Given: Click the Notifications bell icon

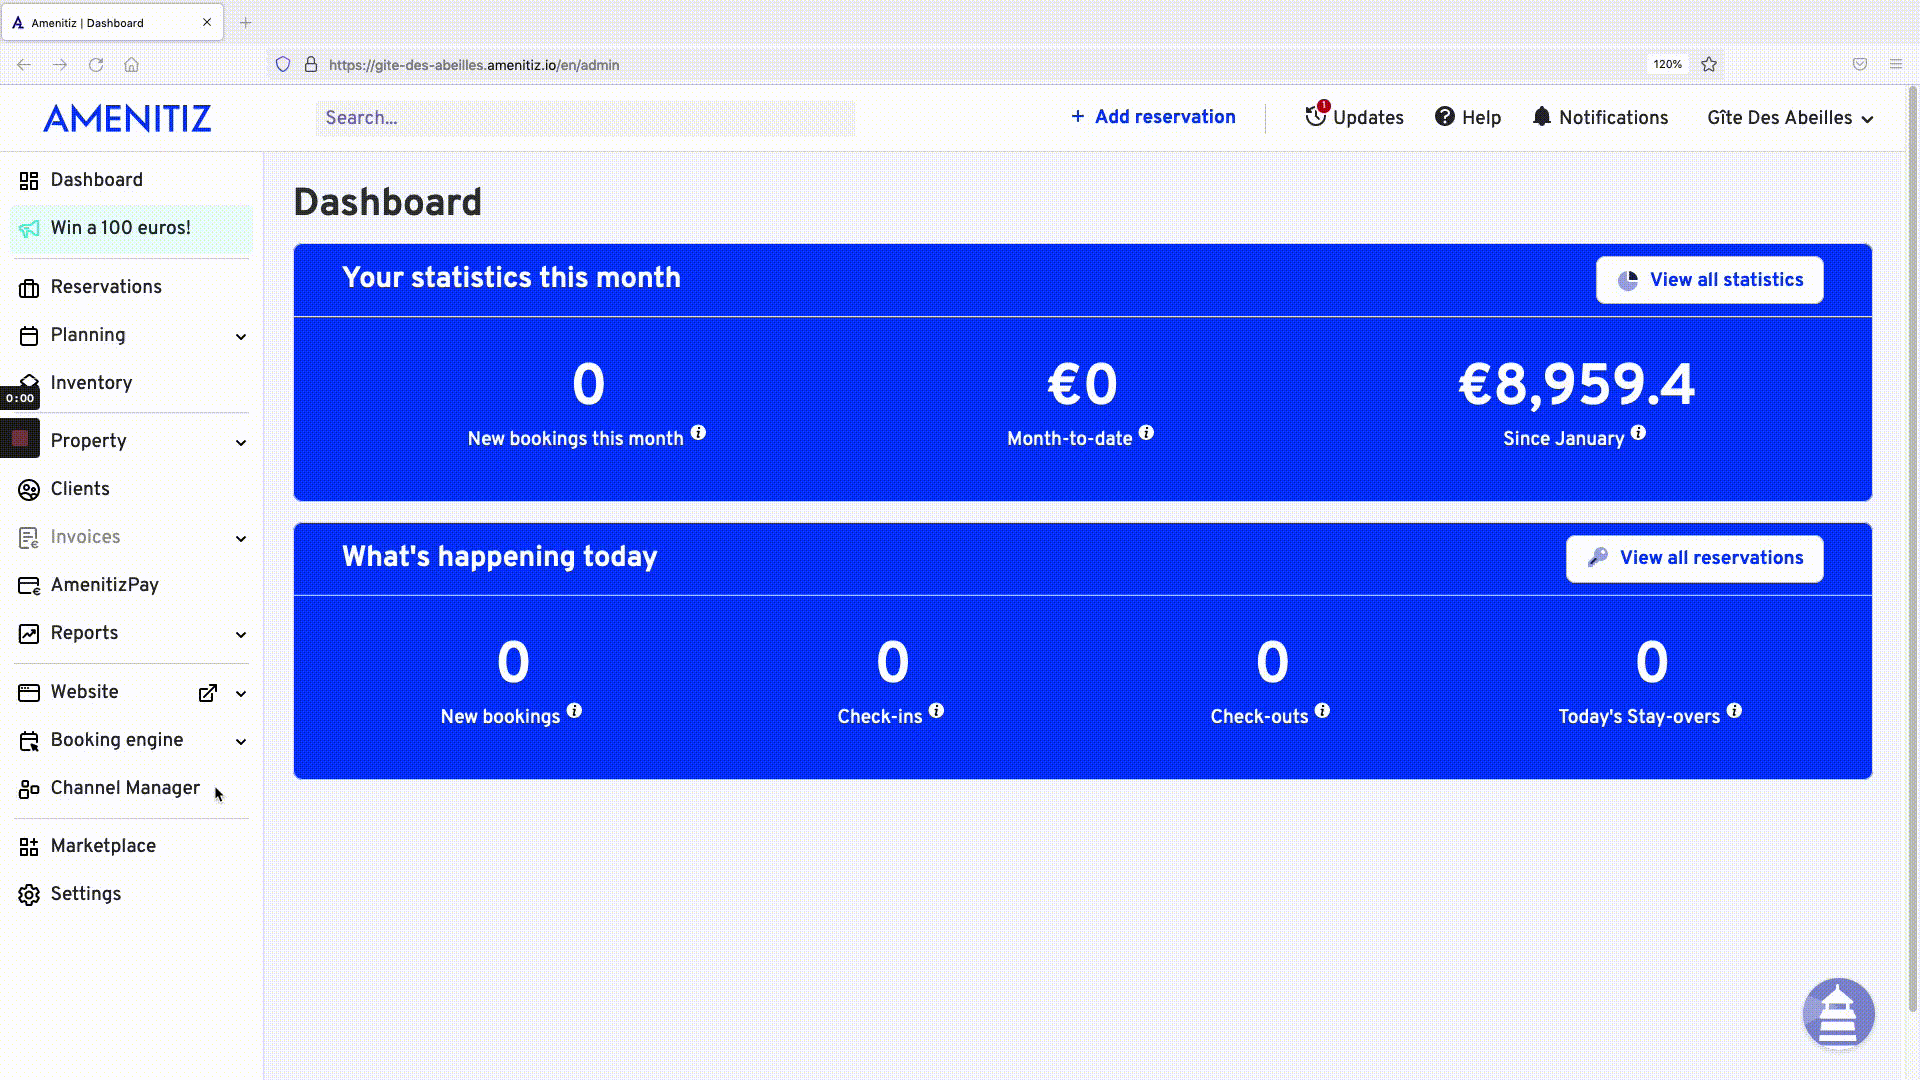Looking at the screenshot, I should point(1542,117).
